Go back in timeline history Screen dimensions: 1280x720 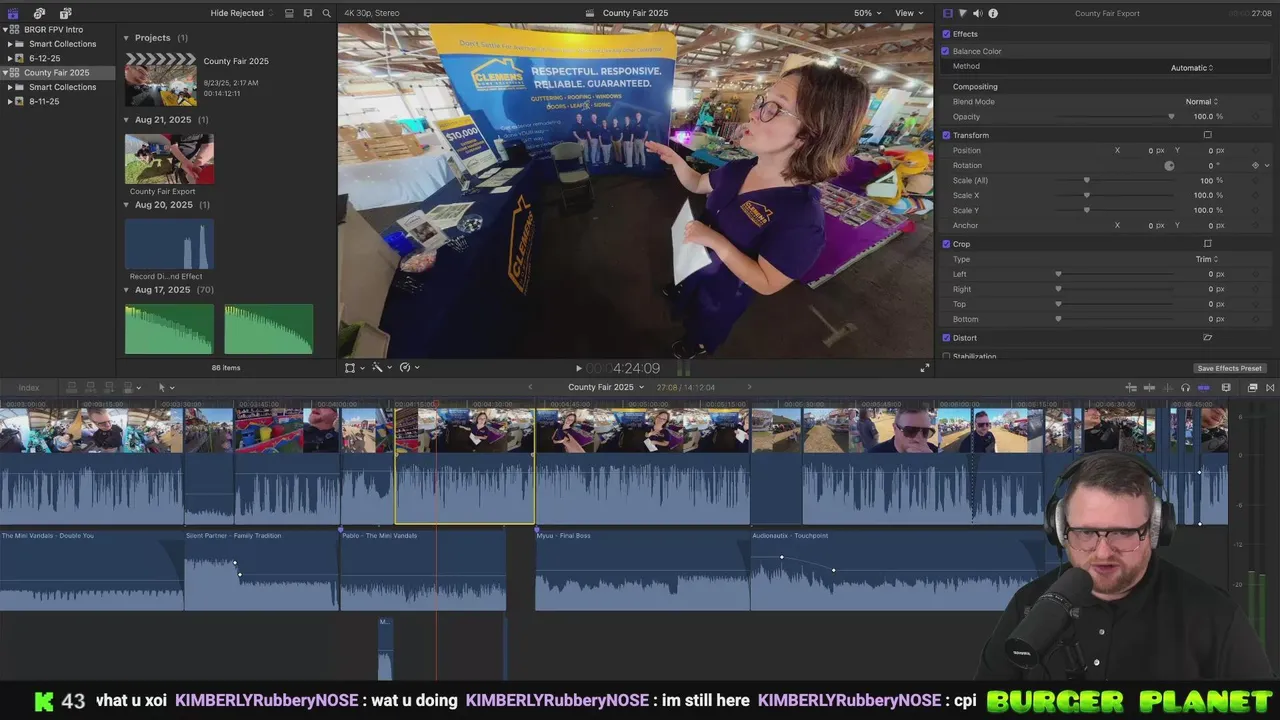[x=530, y=387]
